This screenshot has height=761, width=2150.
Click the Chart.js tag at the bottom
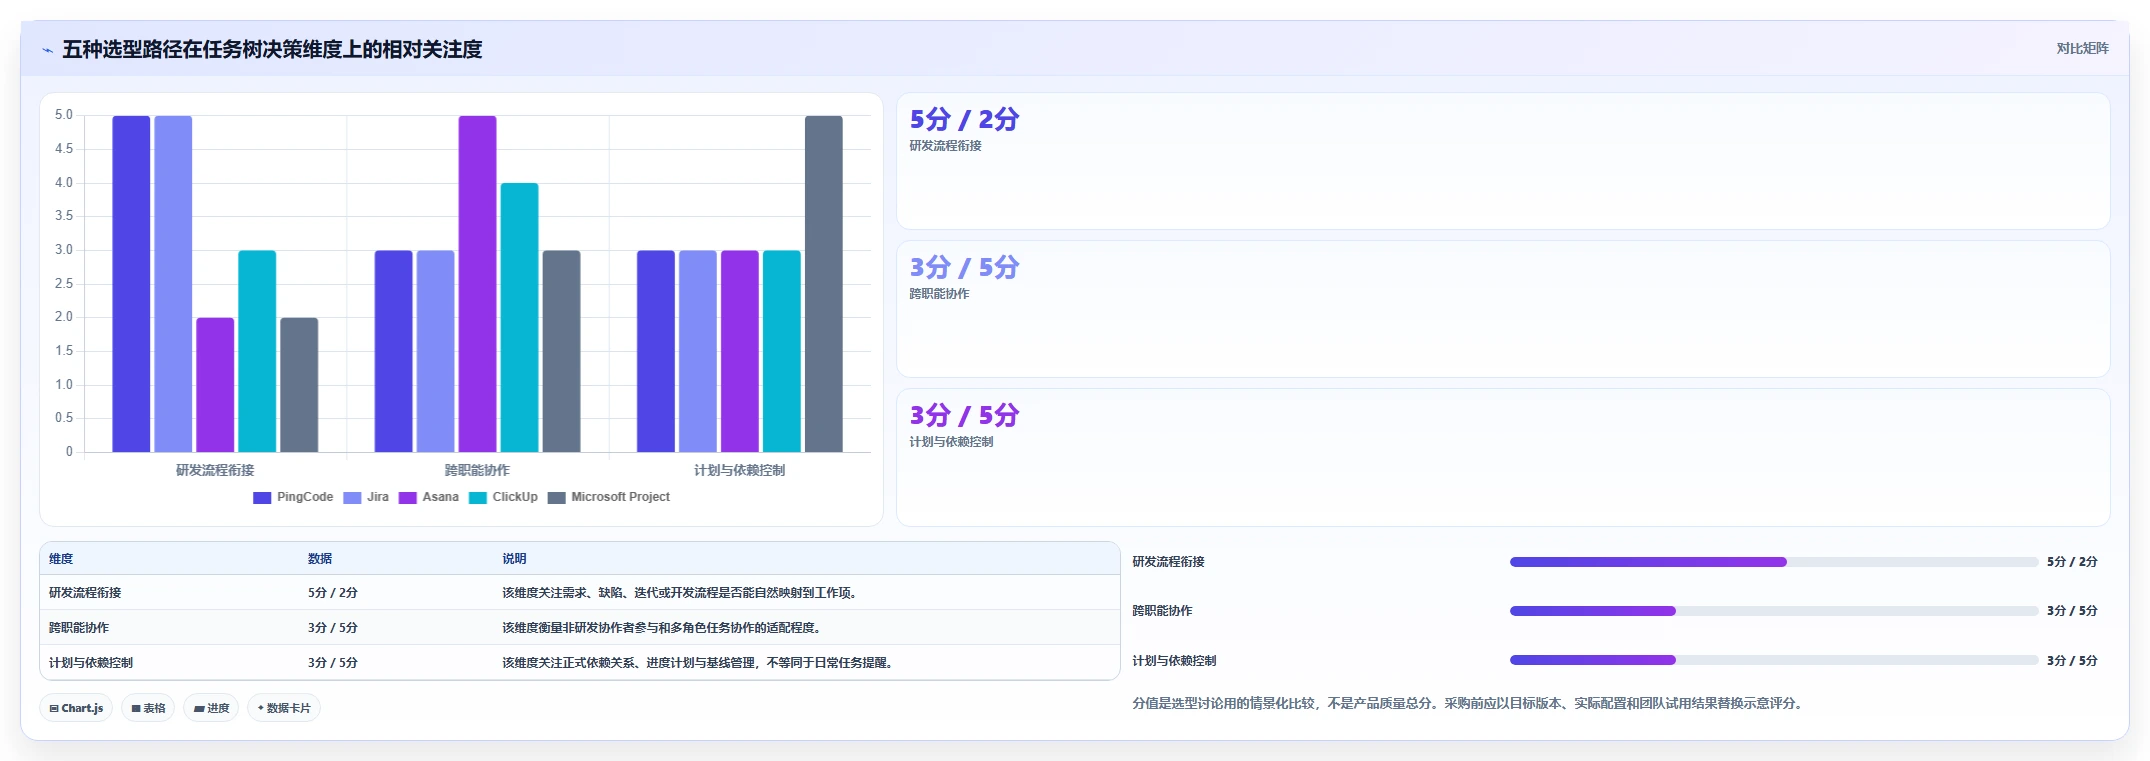click(76, 708)
